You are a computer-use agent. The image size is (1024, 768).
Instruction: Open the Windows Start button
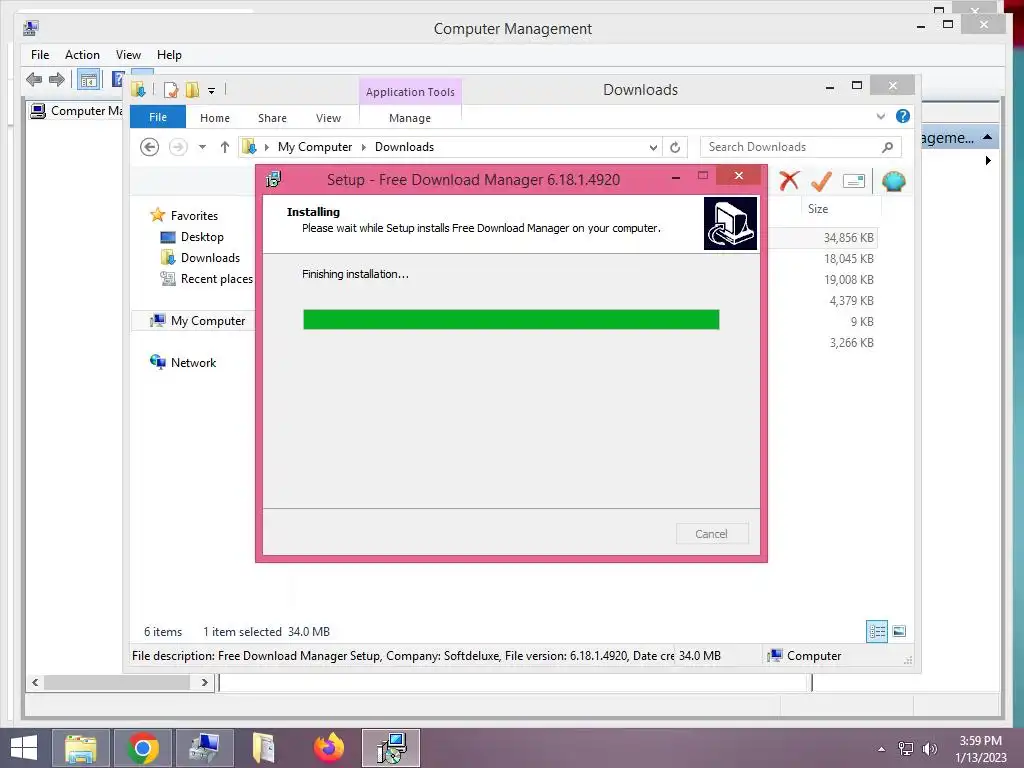24,748
